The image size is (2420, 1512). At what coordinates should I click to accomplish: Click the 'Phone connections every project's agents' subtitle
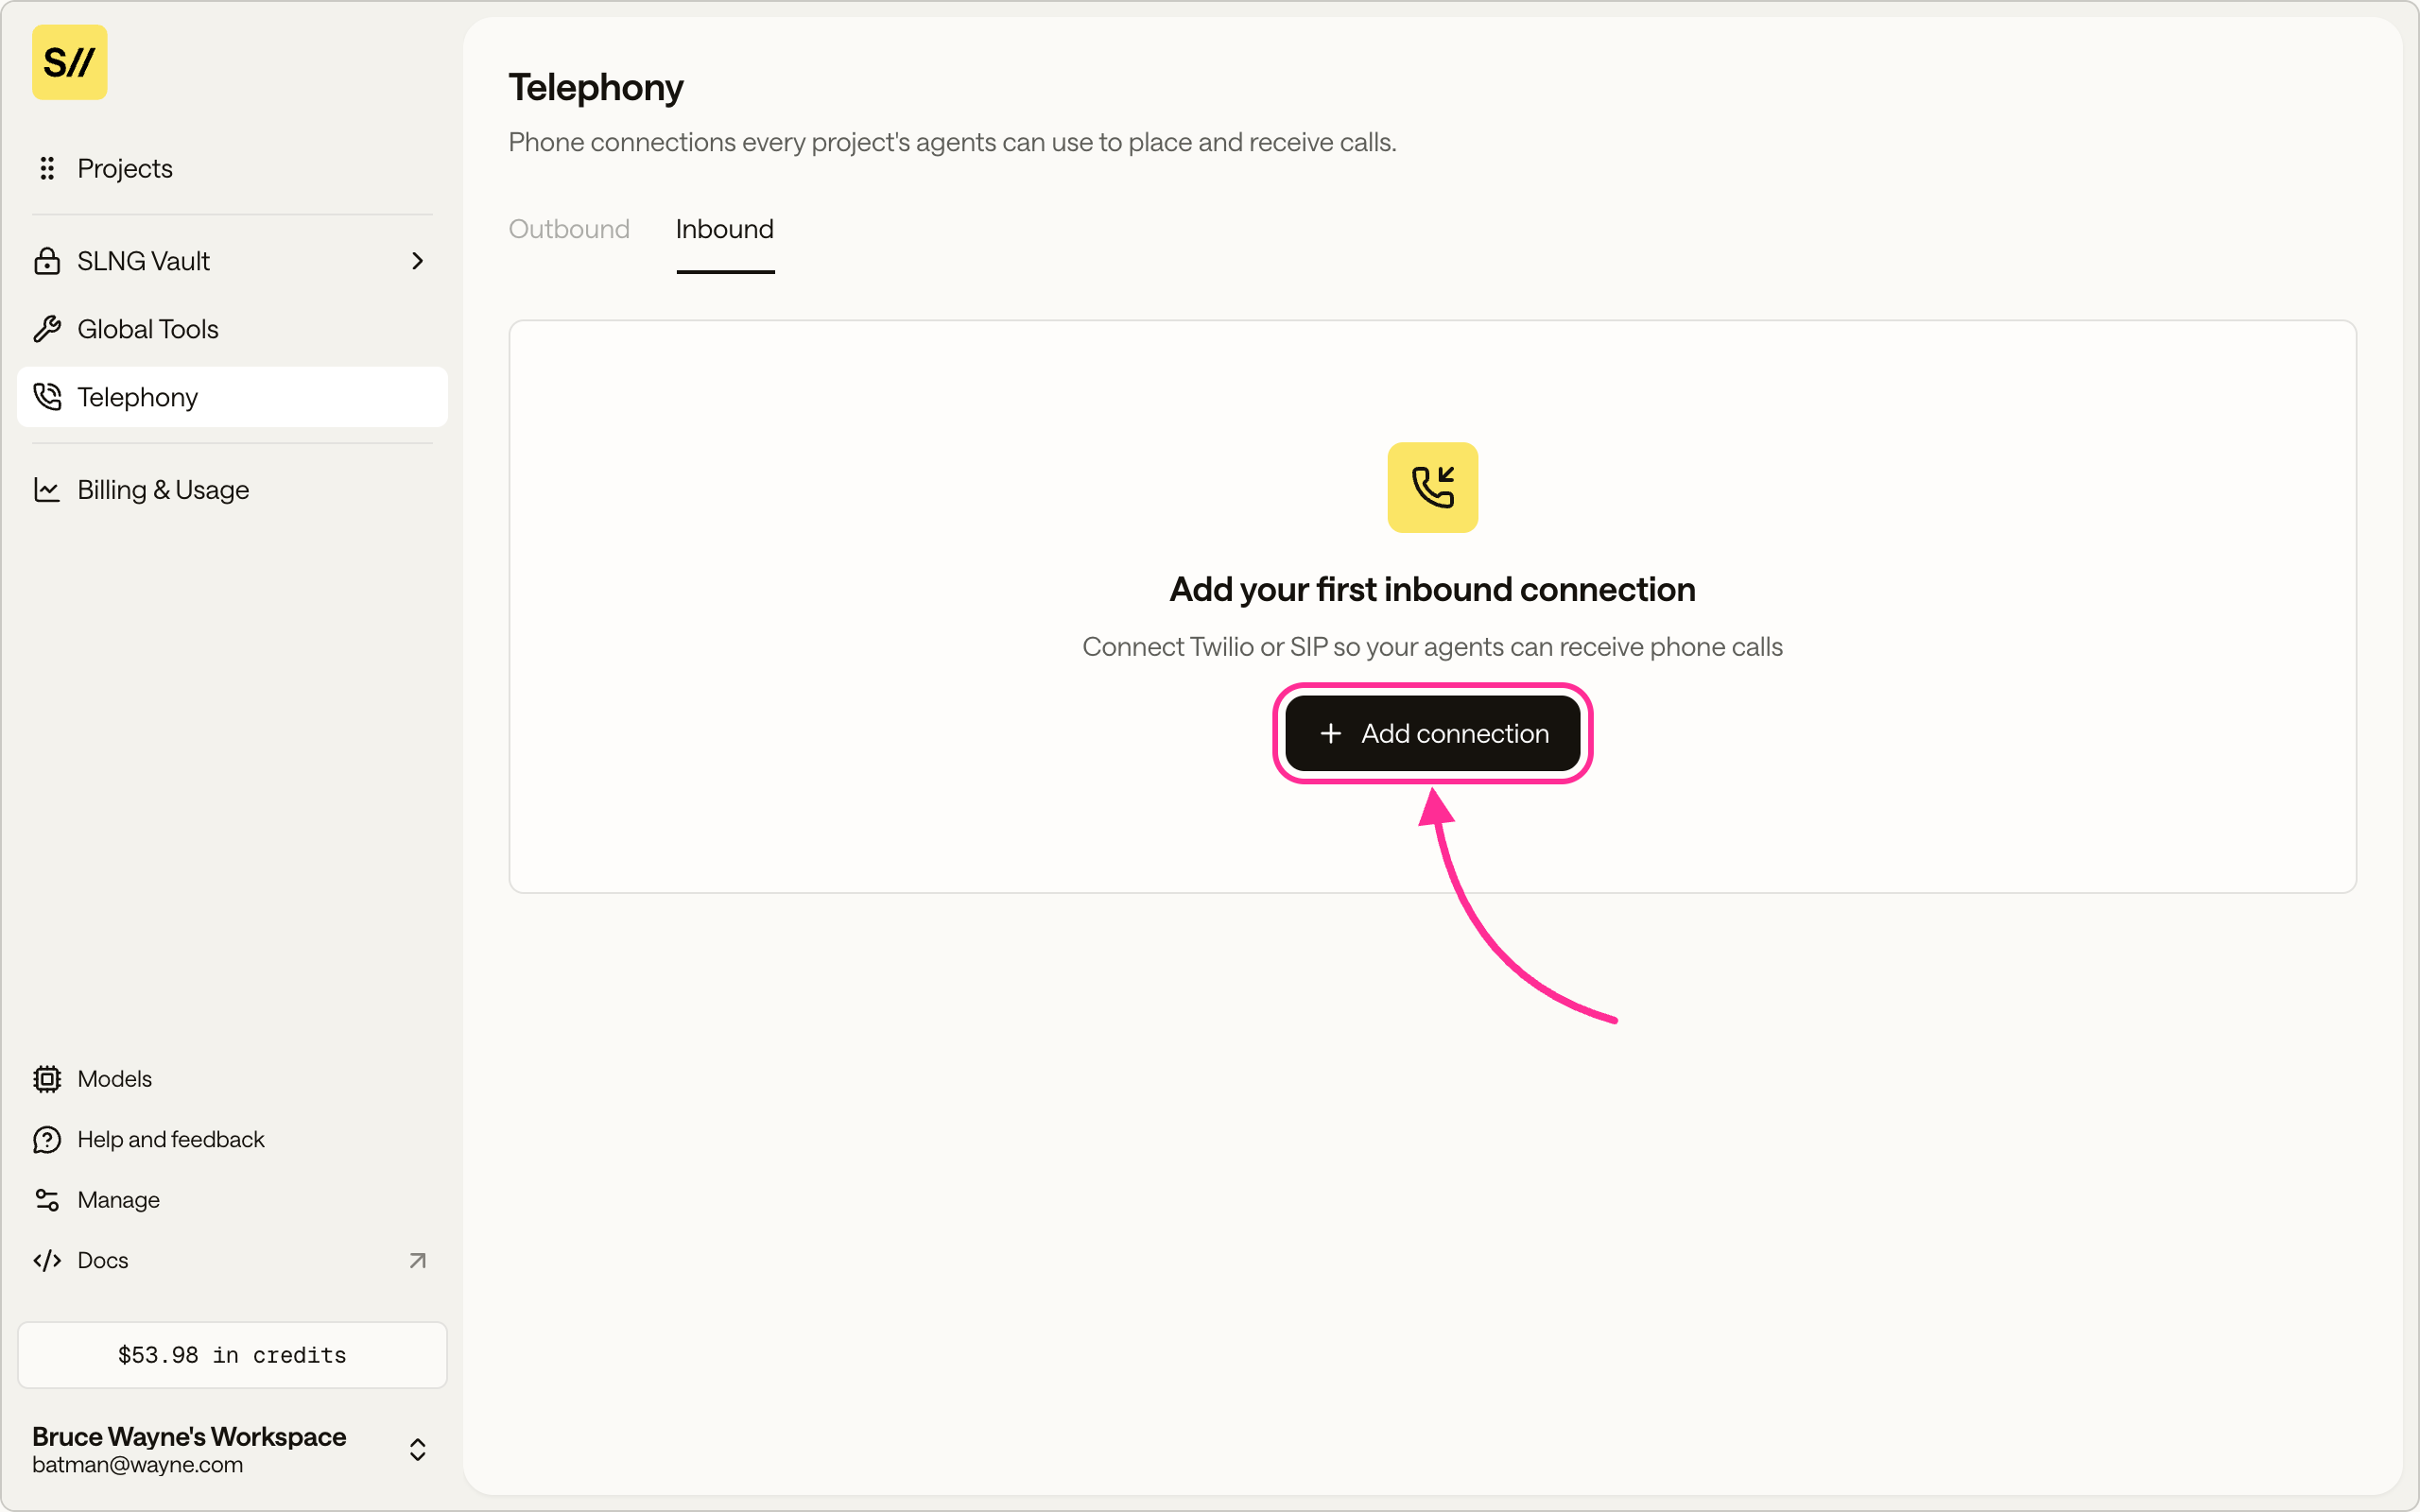click(952, 142)
